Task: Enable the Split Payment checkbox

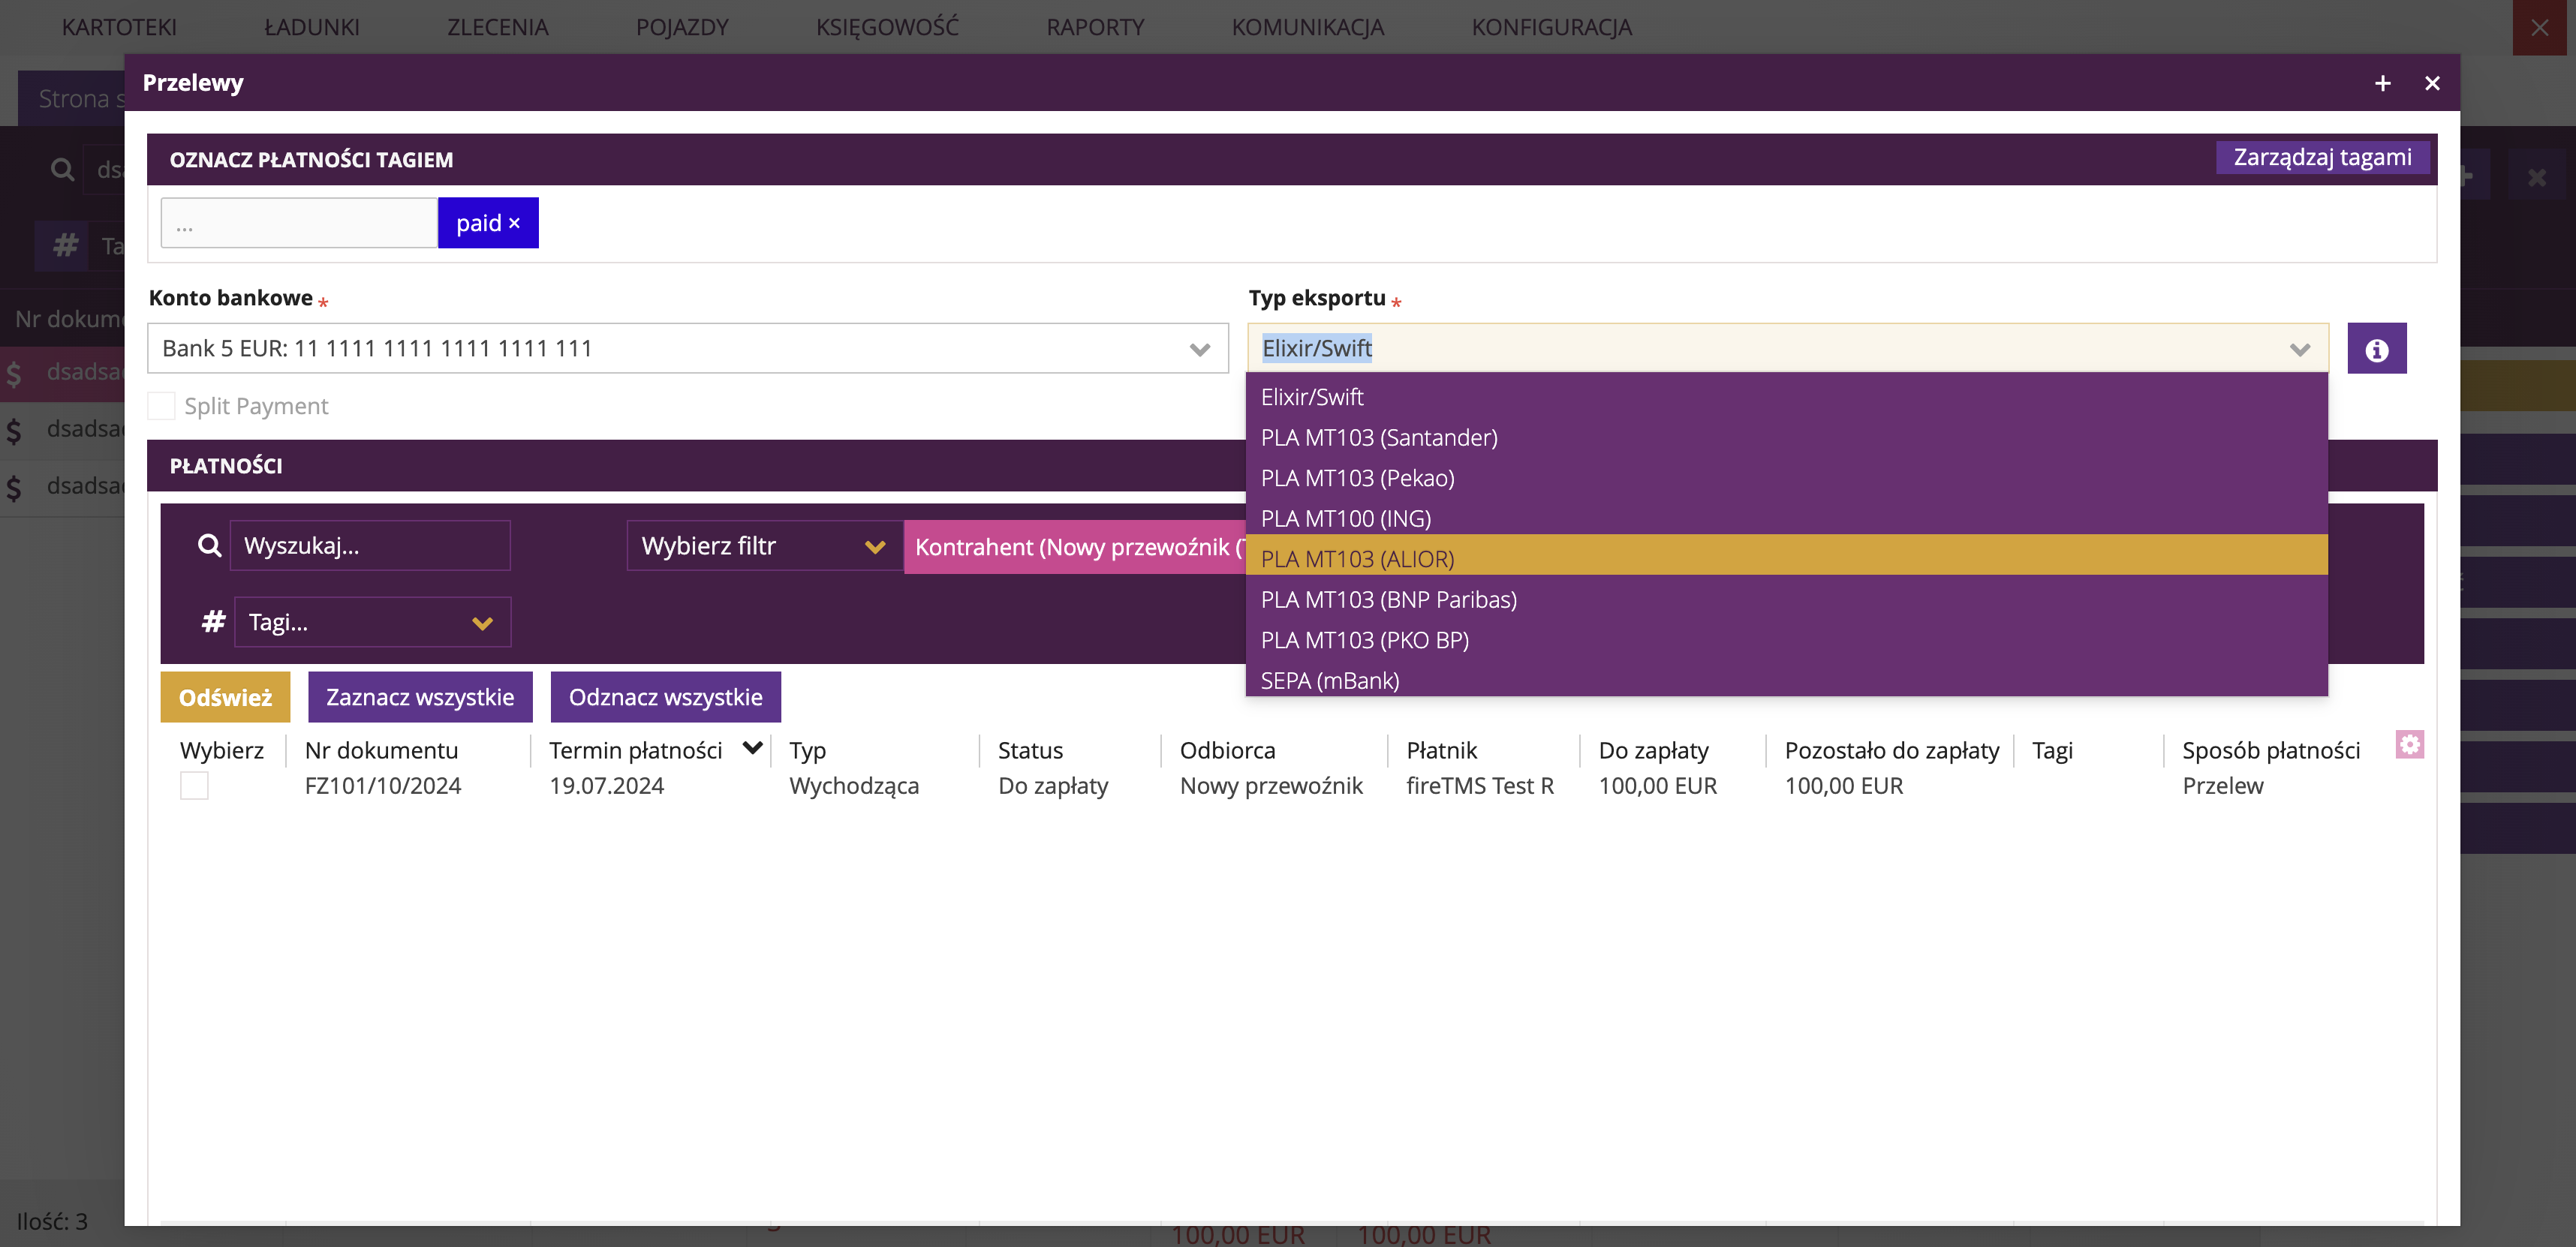Action: (161, 406)
